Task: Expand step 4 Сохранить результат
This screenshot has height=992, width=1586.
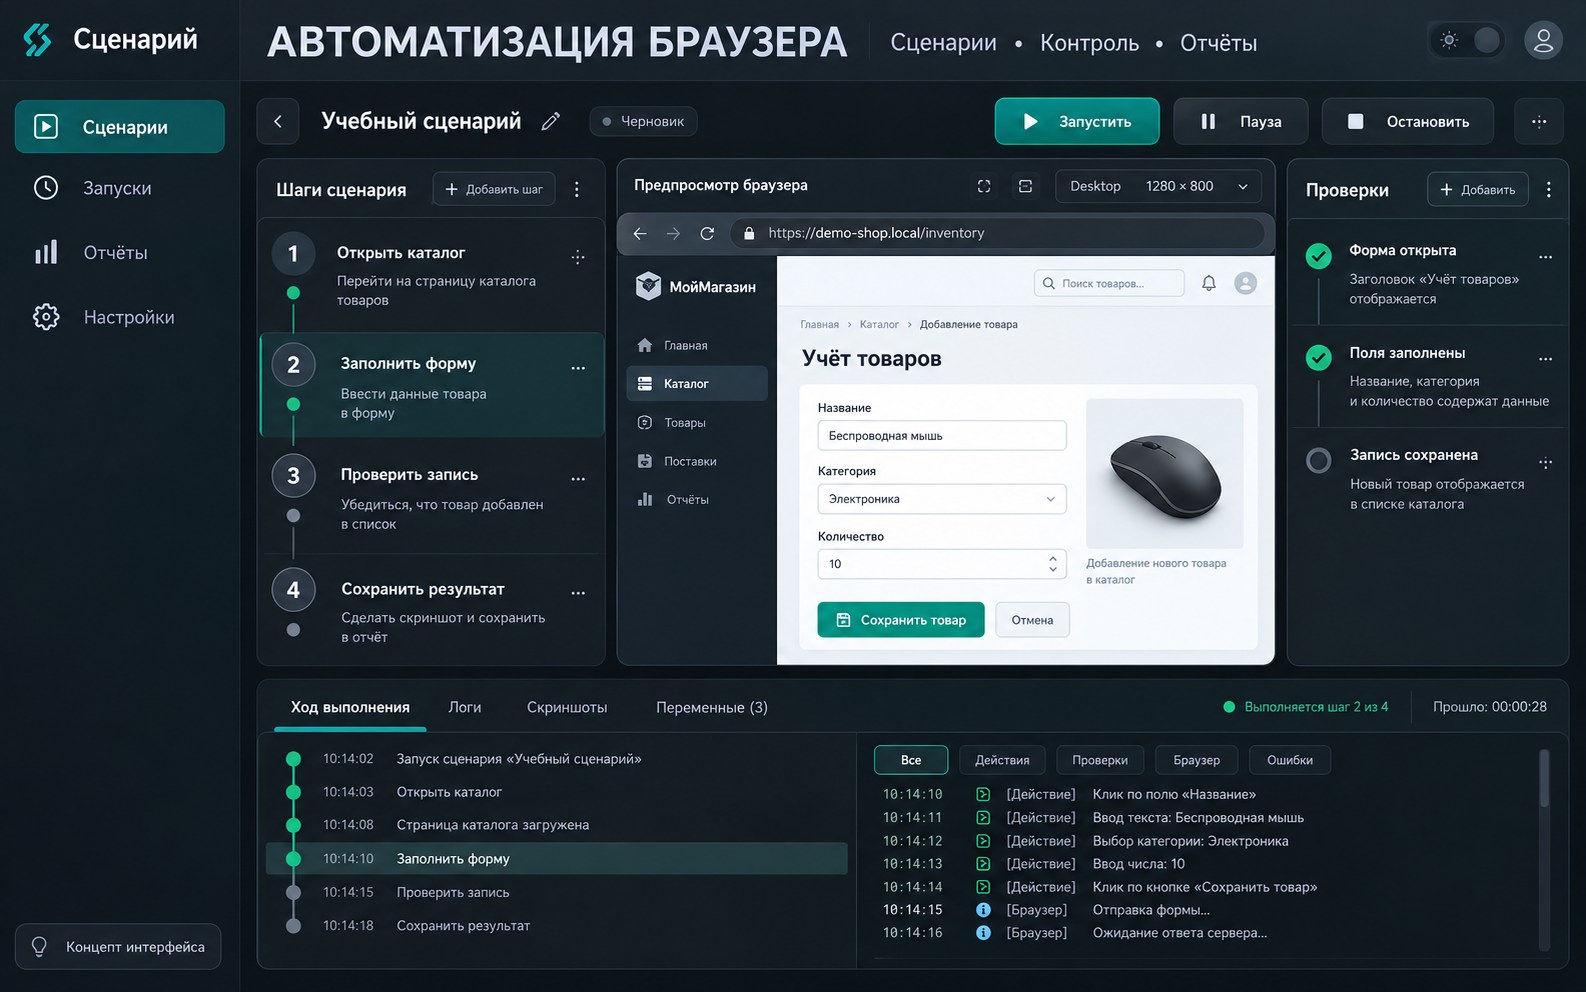Action: click(x=431, y=611)
